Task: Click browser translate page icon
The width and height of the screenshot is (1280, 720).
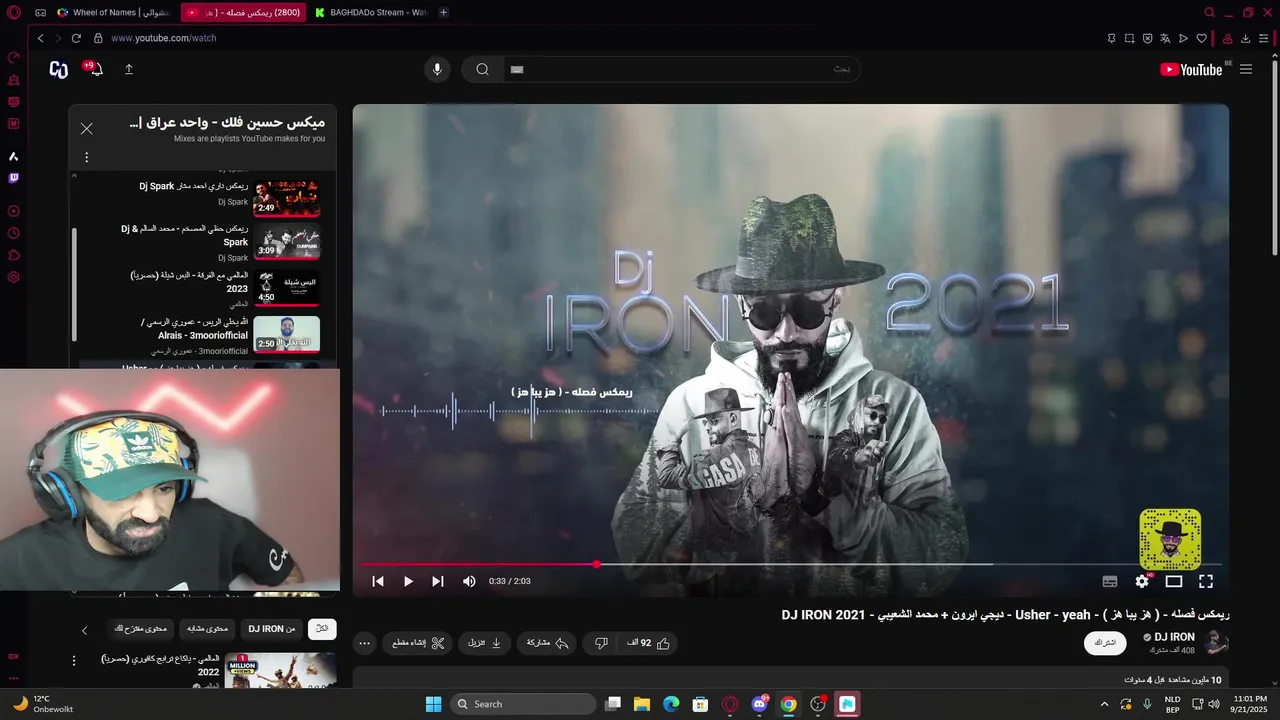Action: [1165, 38]
